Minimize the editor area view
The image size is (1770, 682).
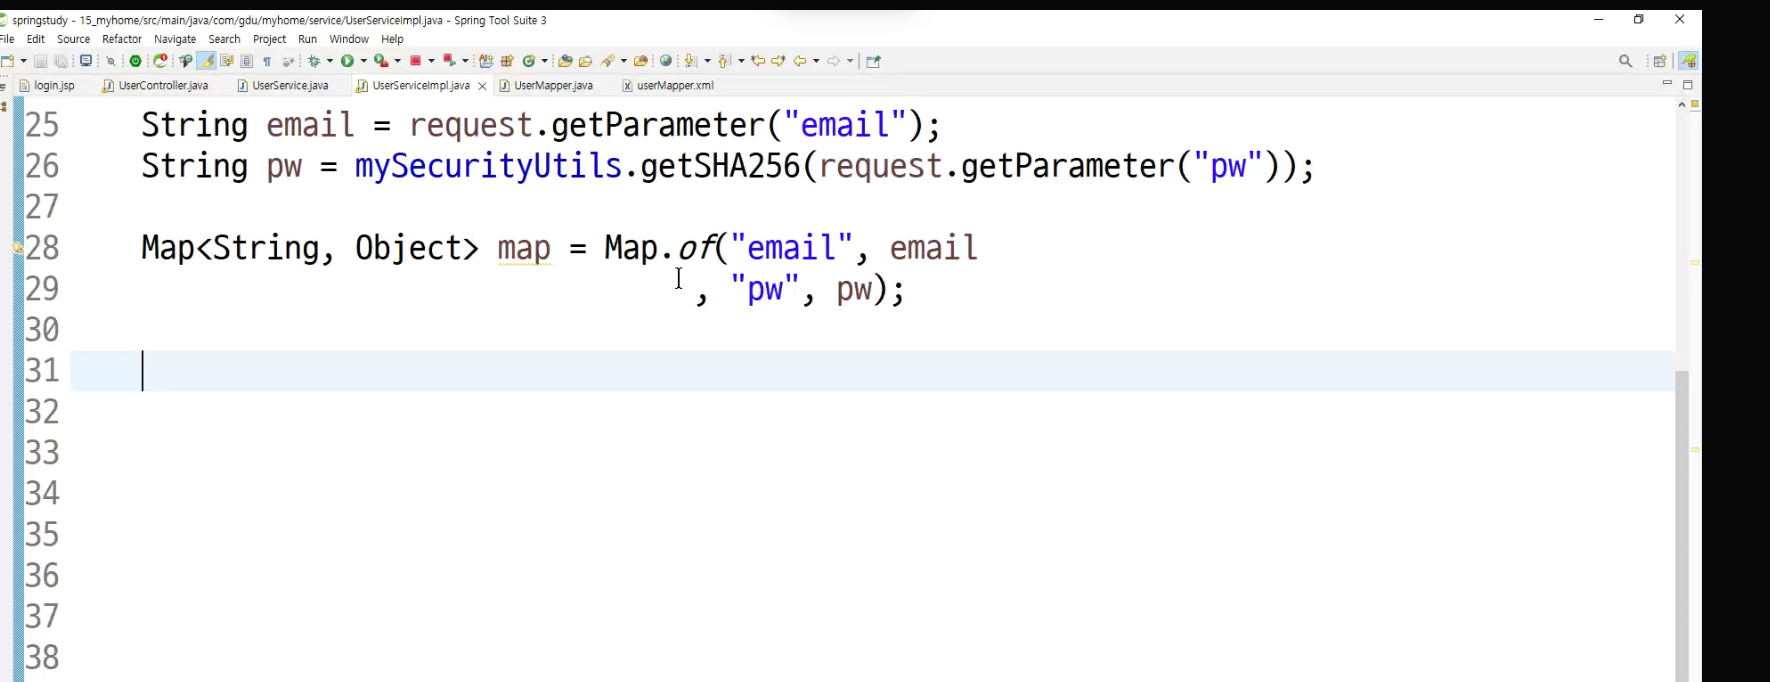1667,84
